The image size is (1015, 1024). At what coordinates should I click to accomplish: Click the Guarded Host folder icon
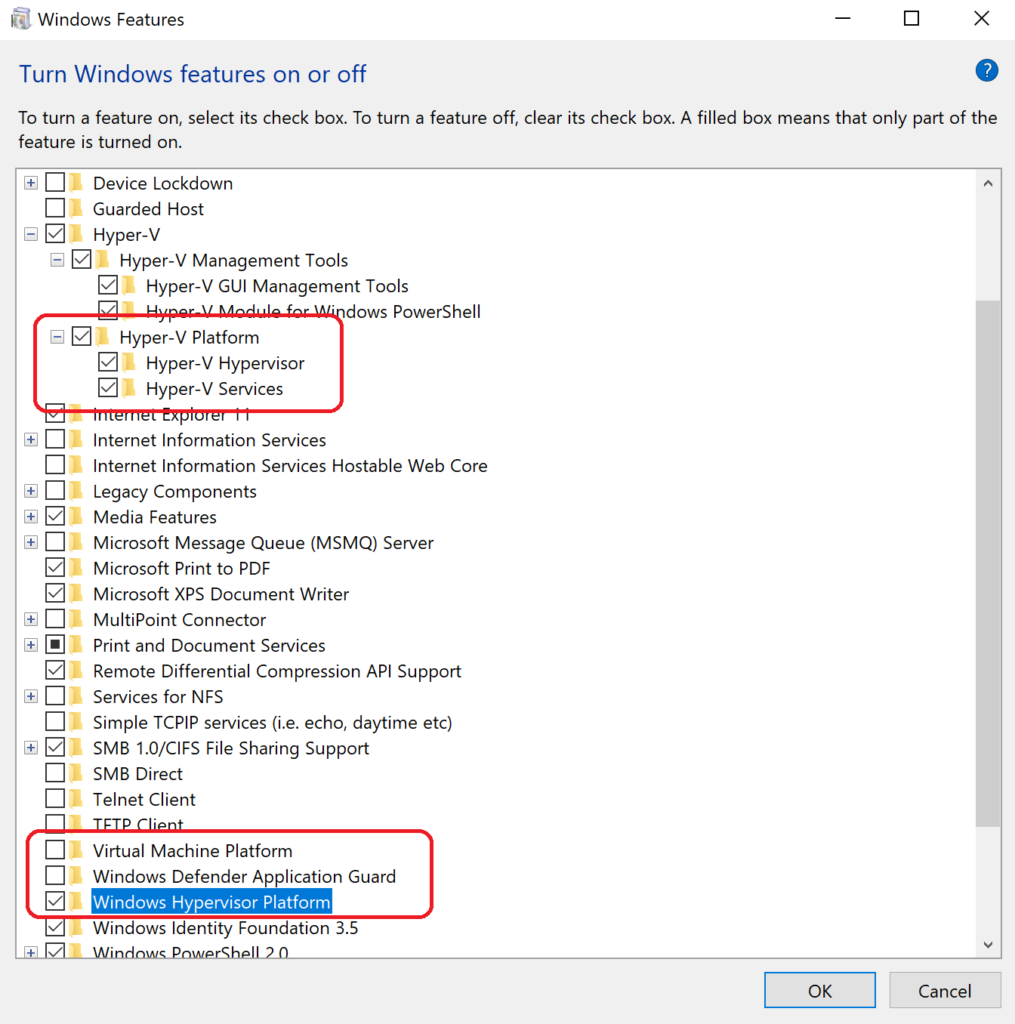(75, 208)
